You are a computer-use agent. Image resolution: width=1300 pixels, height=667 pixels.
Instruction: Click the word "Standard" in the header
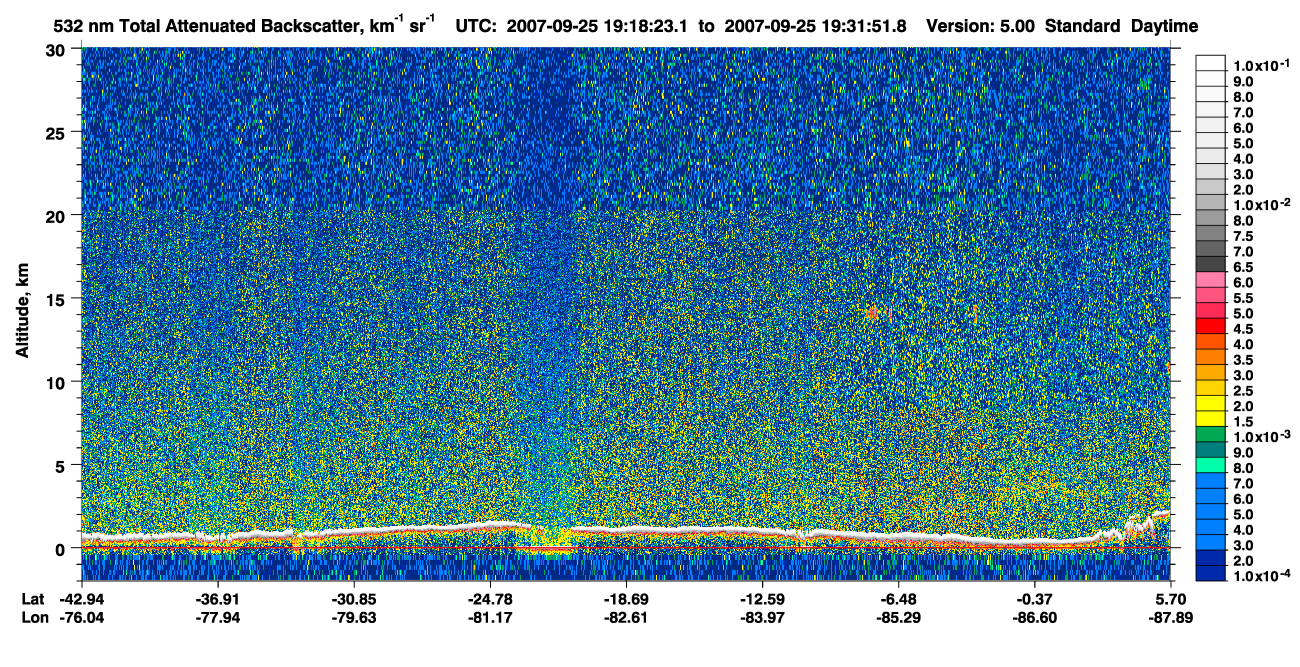click(x=1084, y=26)
